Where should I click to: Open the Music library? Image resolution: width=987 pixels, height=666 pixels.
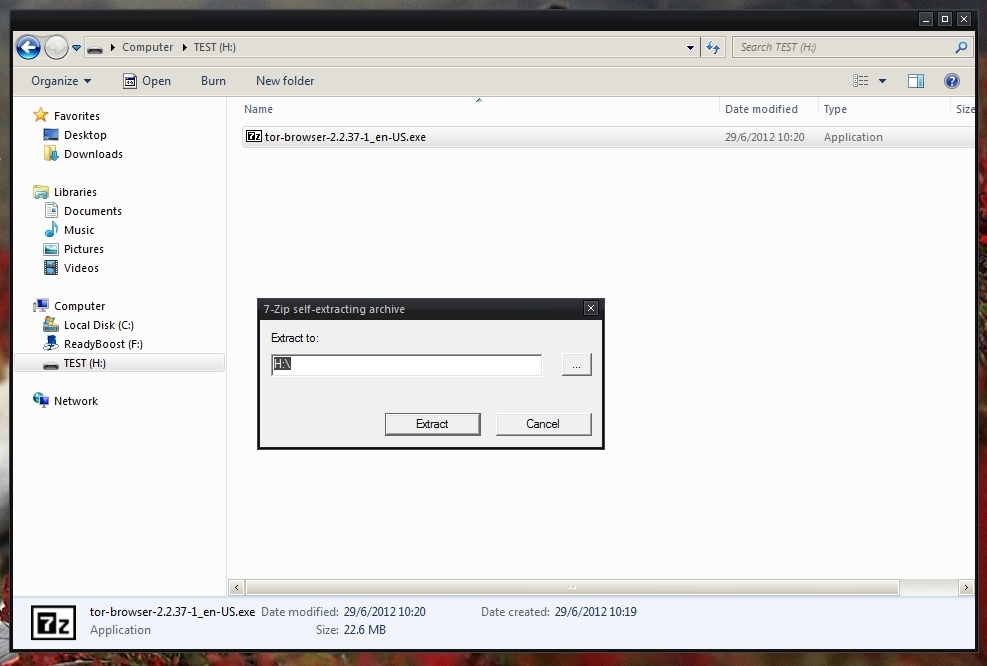[x=79, y=230]
